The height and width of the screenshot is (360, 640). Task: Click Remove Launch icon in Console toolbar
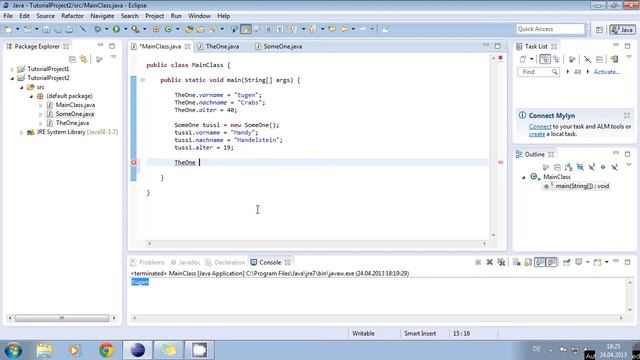click(x=490, y=262)
